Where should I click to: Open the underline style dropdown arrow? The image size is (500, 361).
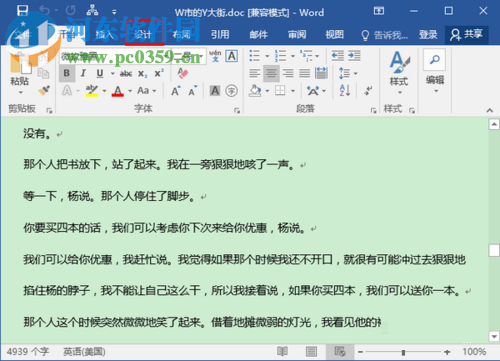coord(113,74)
